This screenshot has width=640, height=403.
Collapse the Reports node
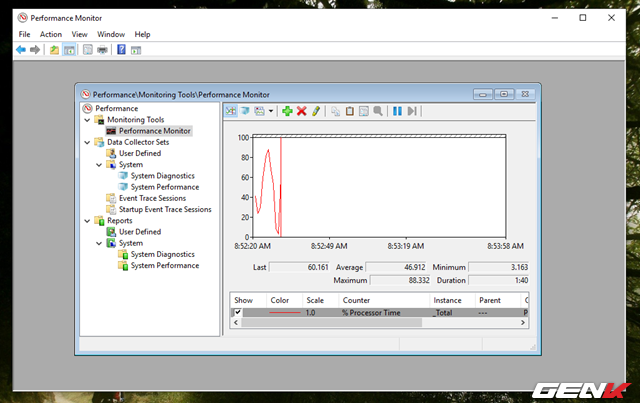87,221
